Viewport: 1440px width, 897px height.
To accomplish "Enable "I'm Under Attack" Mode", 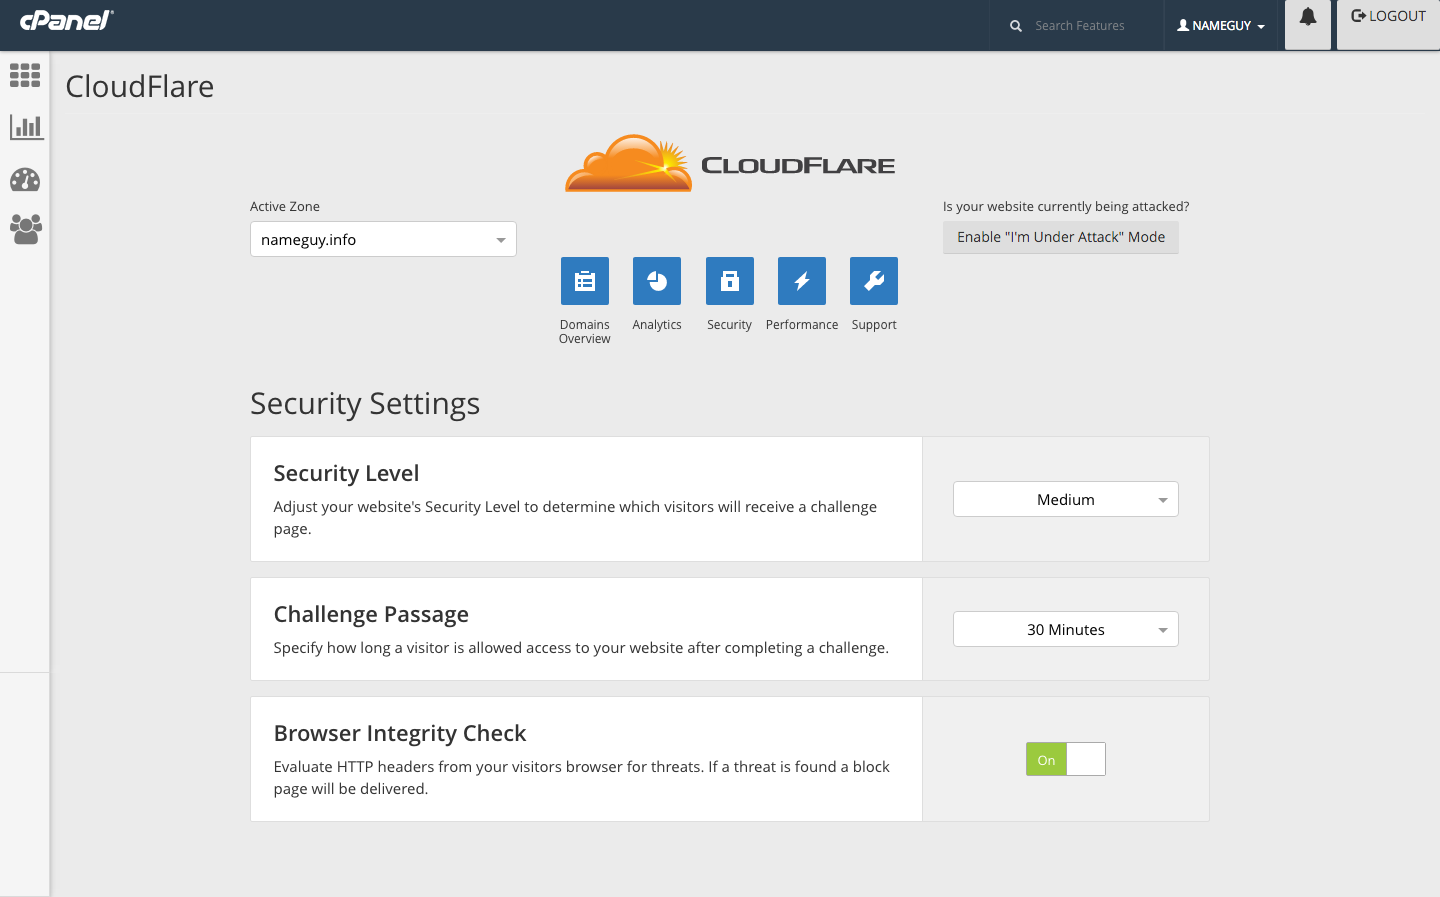I will coord(1060,237).
